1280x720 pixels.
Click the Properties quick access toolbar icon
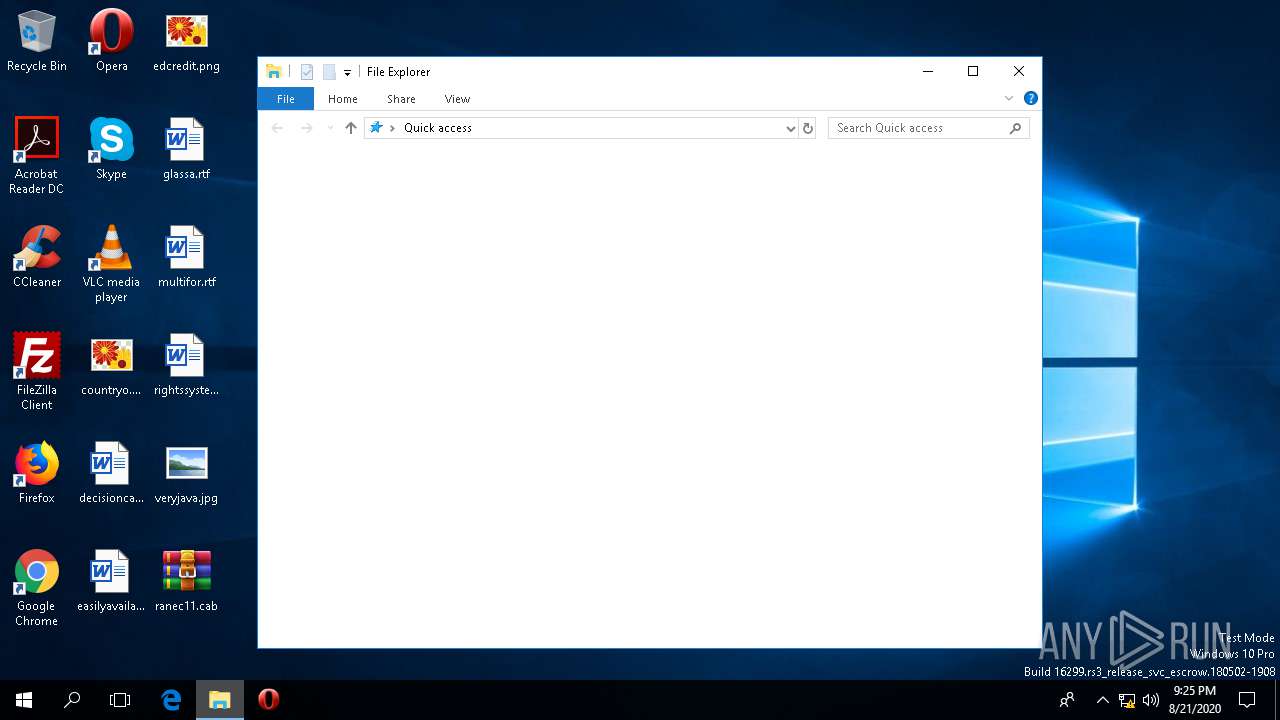[307, 72]
